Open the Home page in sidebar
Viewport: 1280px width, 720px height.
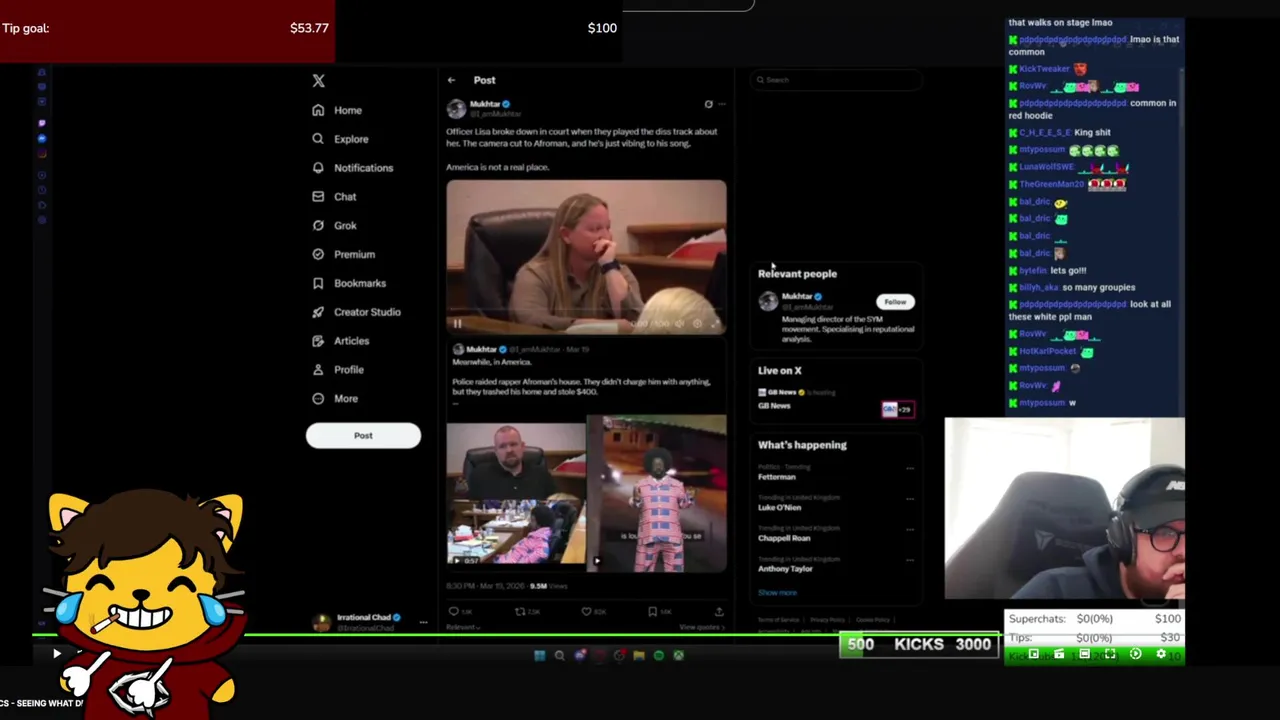pos(337,110)
